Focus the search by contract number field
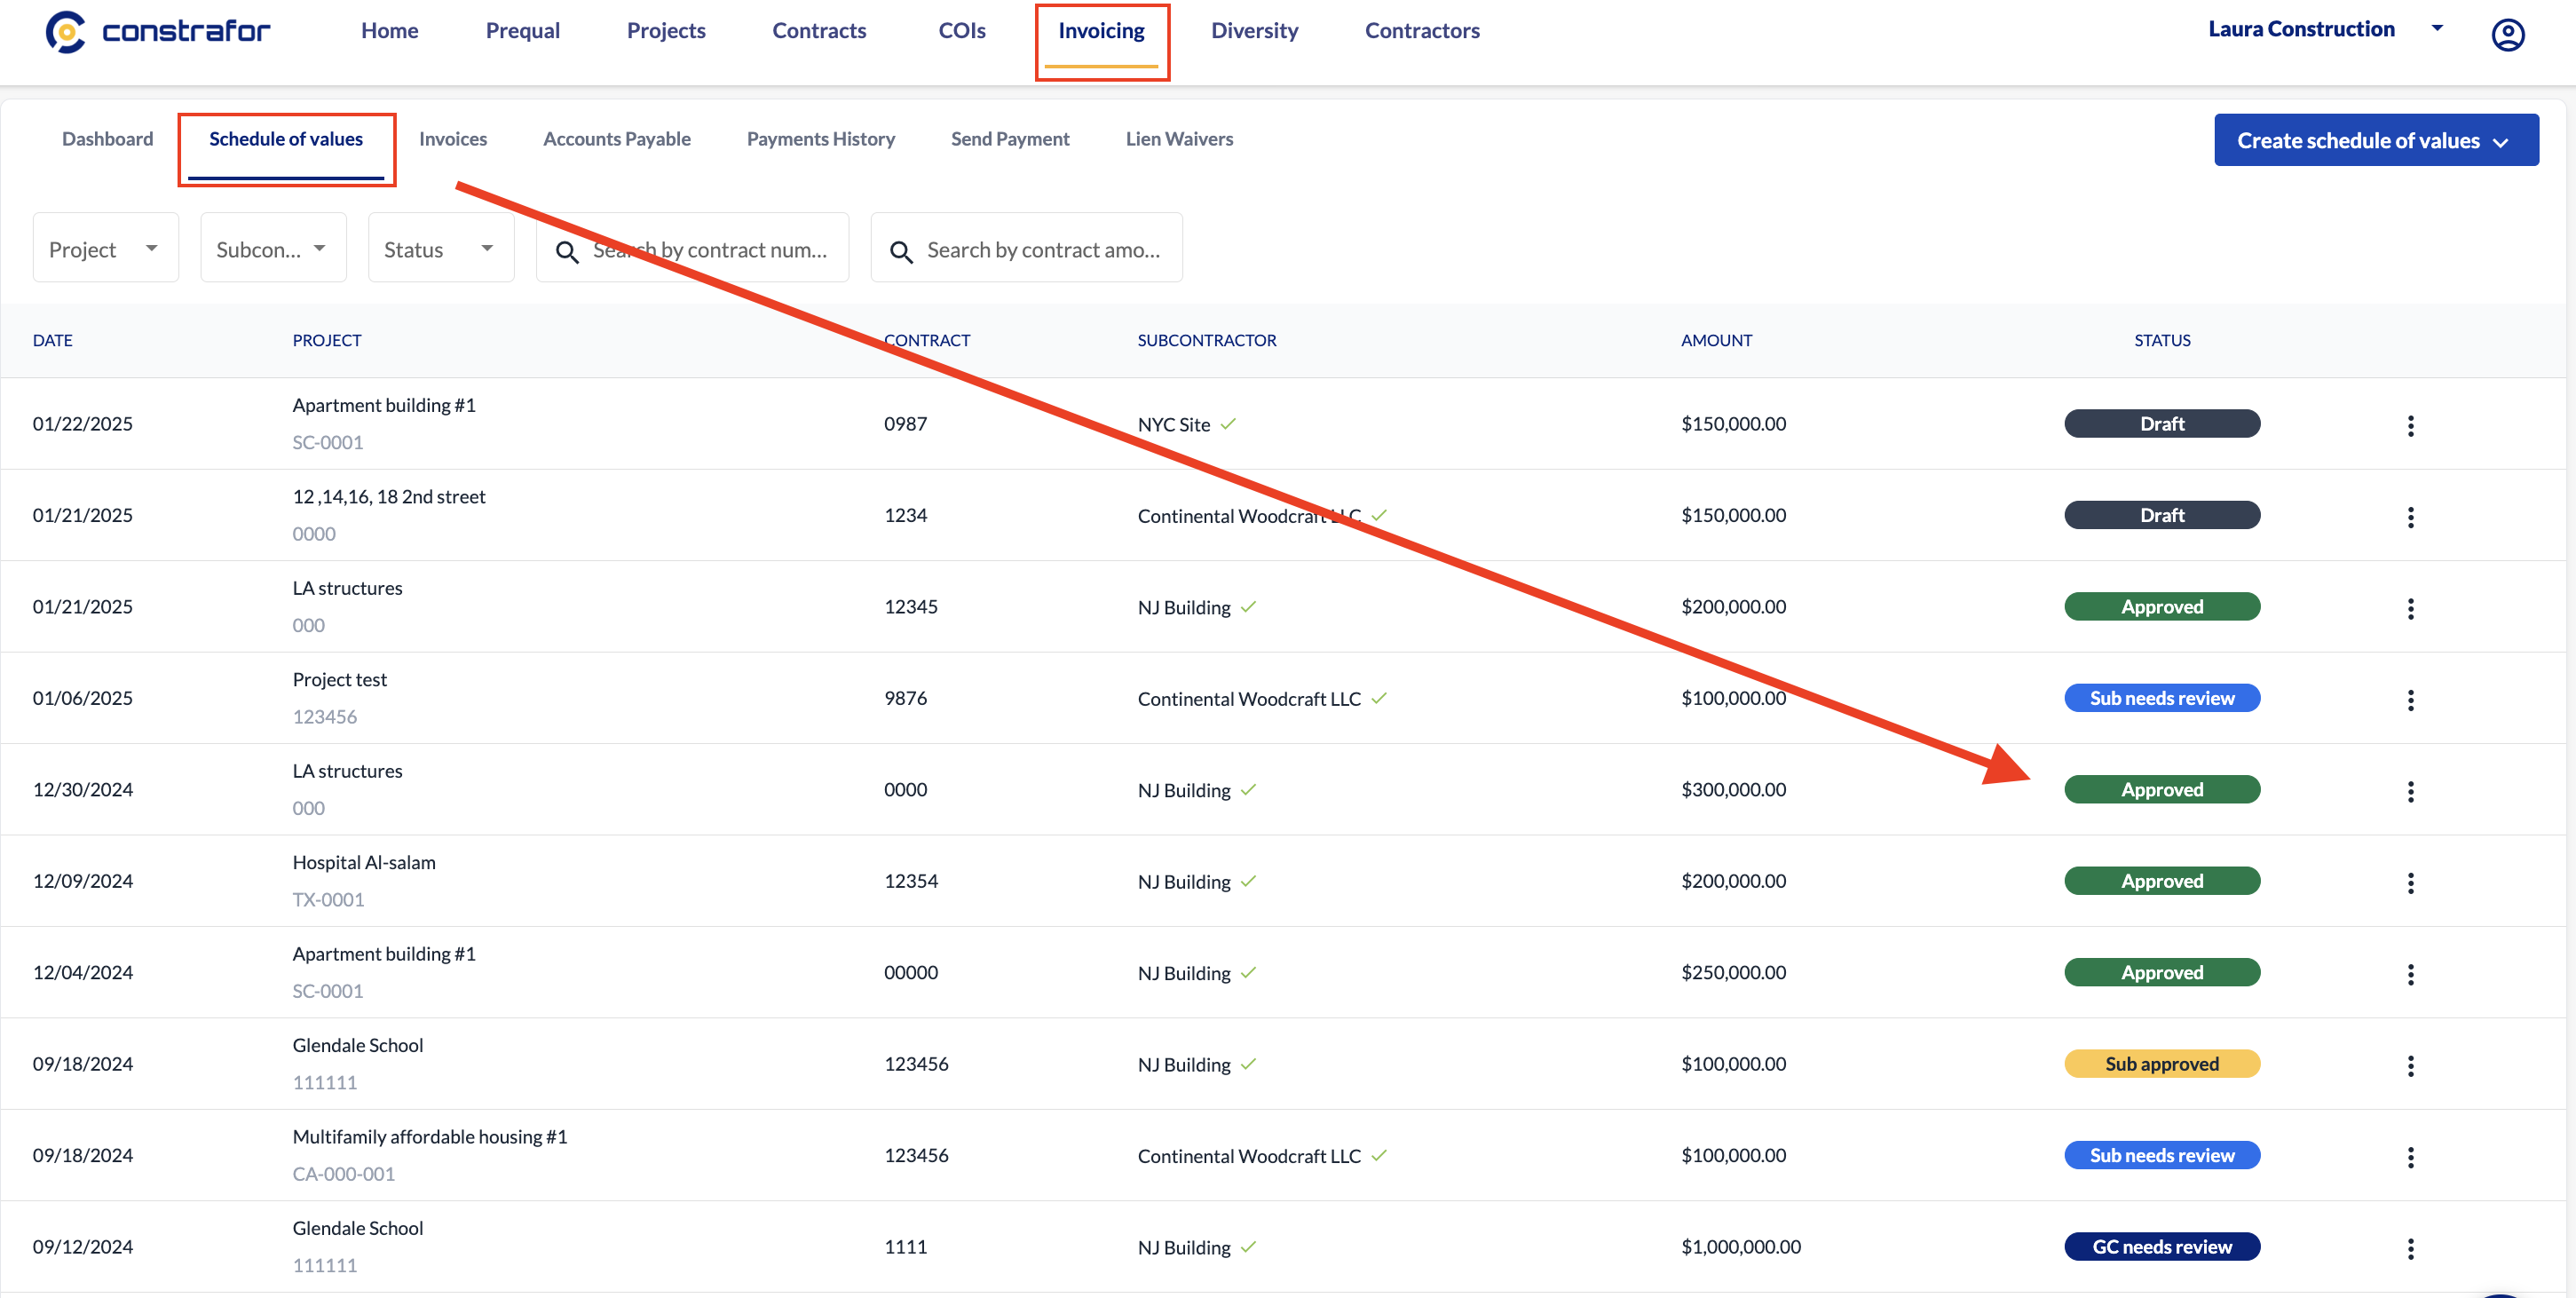This screenshot has width=2576, height=1298. [x=692, y=248]
